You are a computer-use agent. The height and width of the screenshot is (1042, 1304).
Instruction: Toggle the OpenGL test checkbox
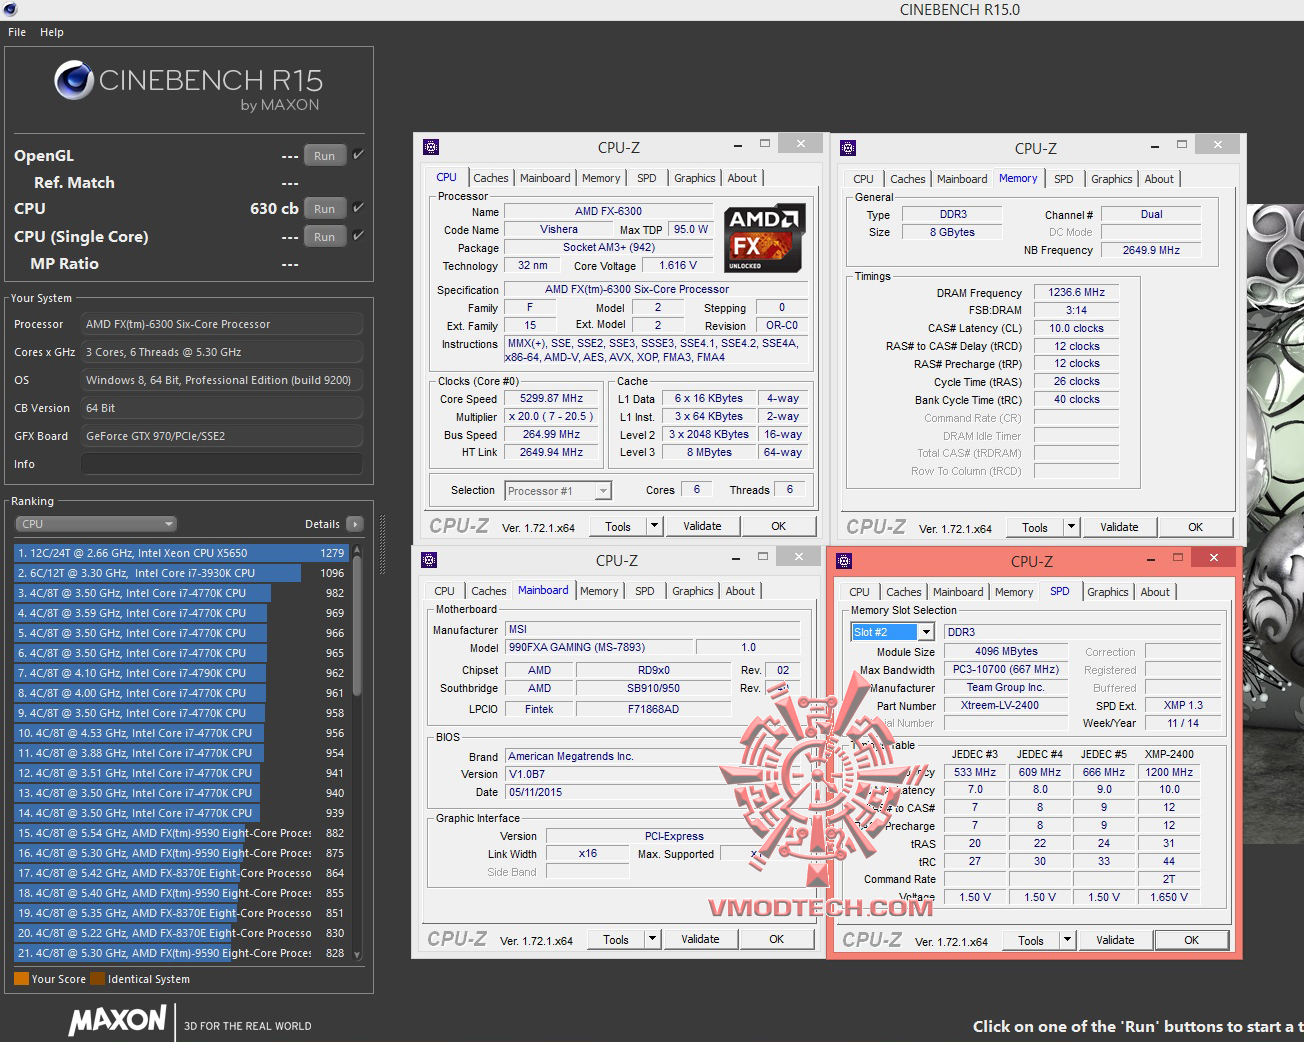click(358, 155)
